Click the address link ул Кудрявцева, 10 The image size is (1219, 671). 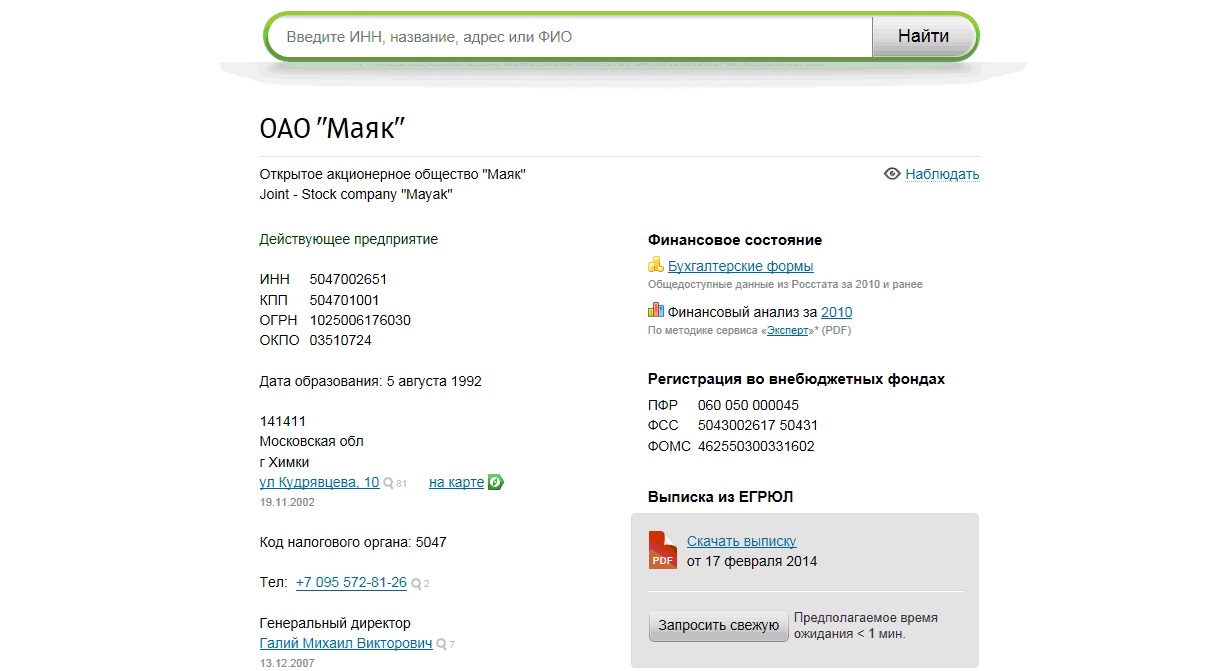(x=319, y=482)
